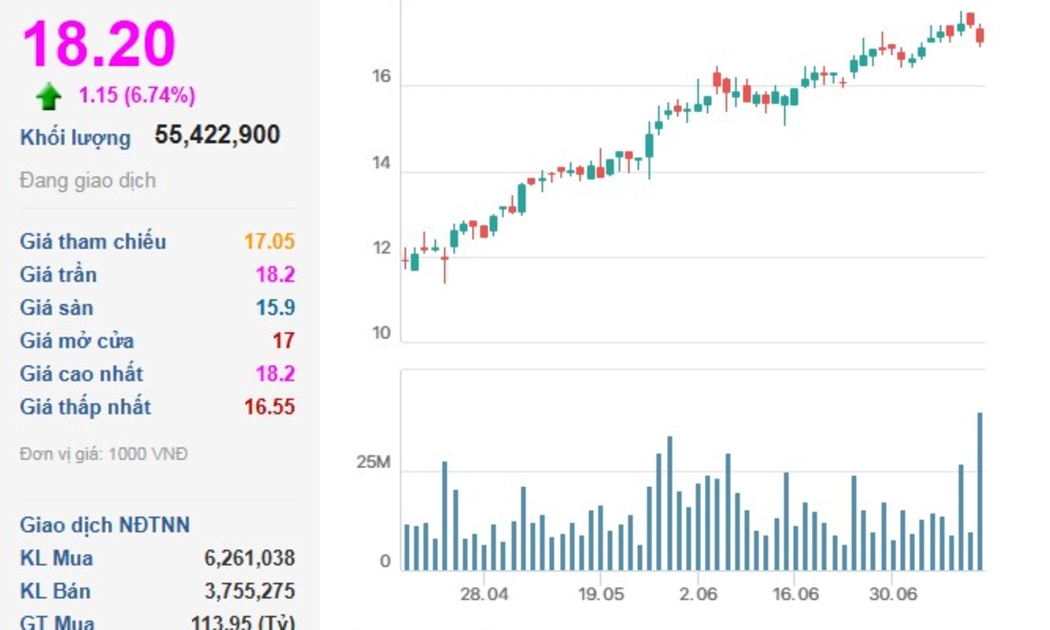Screen dimensions: 1050x630
Task: Click the large 18.20 price figure
Action: click(x=99, y=43)
